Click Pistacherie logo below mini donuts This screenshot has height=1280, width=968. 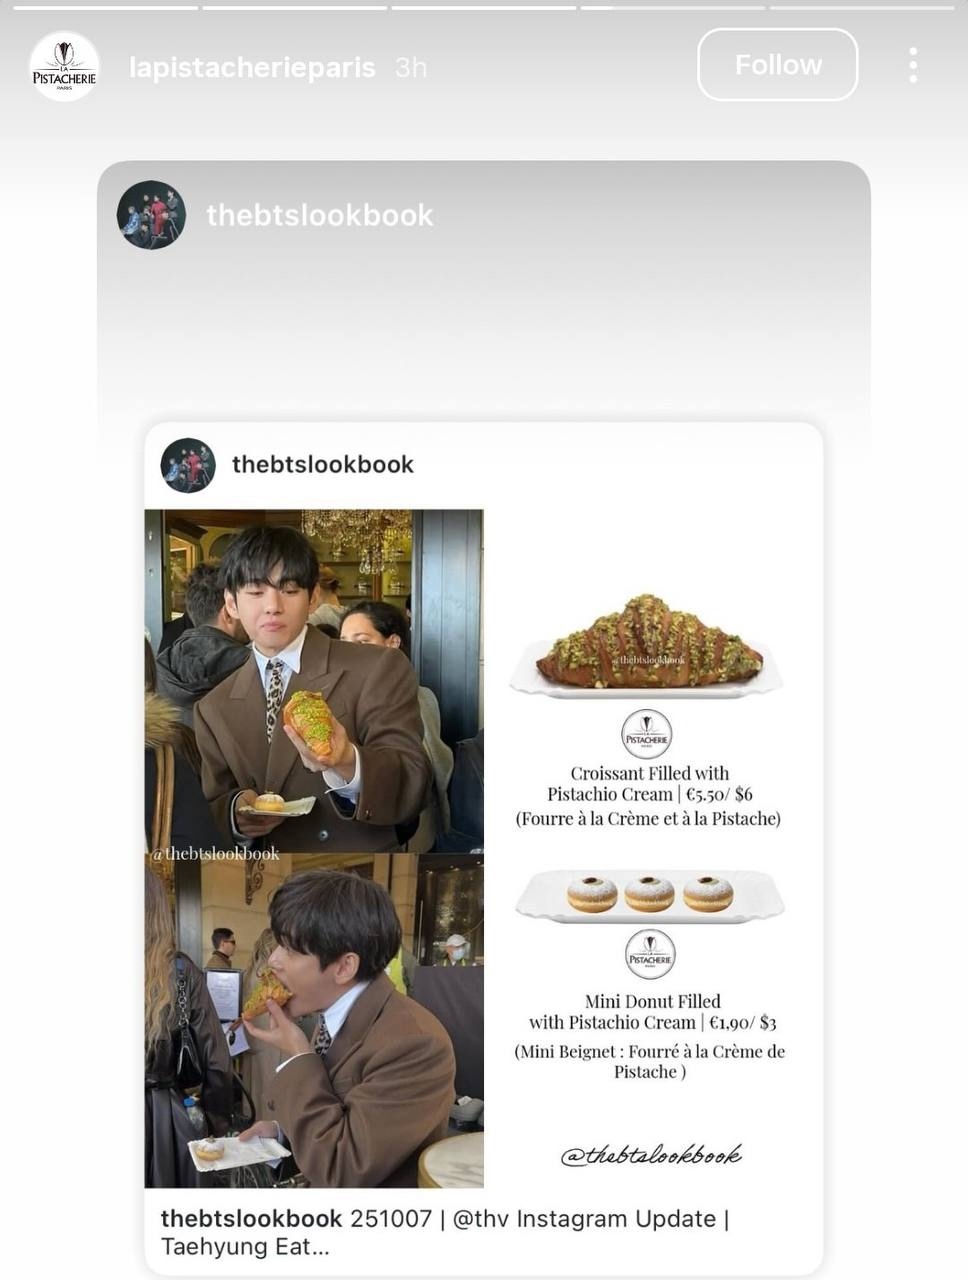pyautogui.click(x=650, y=955)
